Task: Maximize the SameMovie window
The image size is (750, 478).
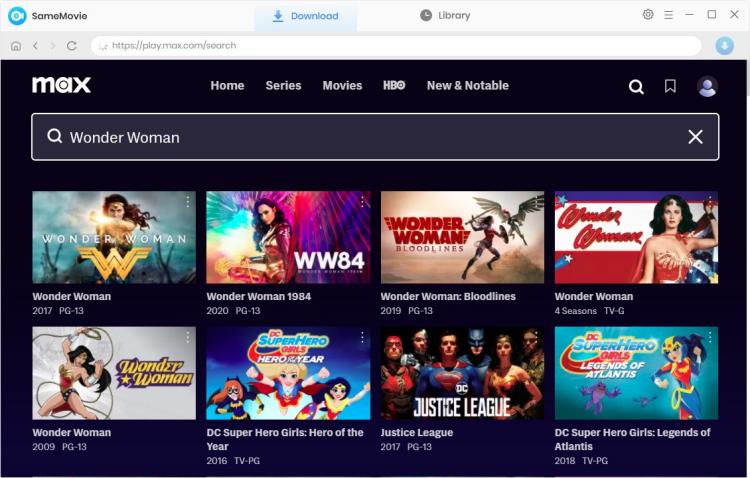Action: pos(712,14)
